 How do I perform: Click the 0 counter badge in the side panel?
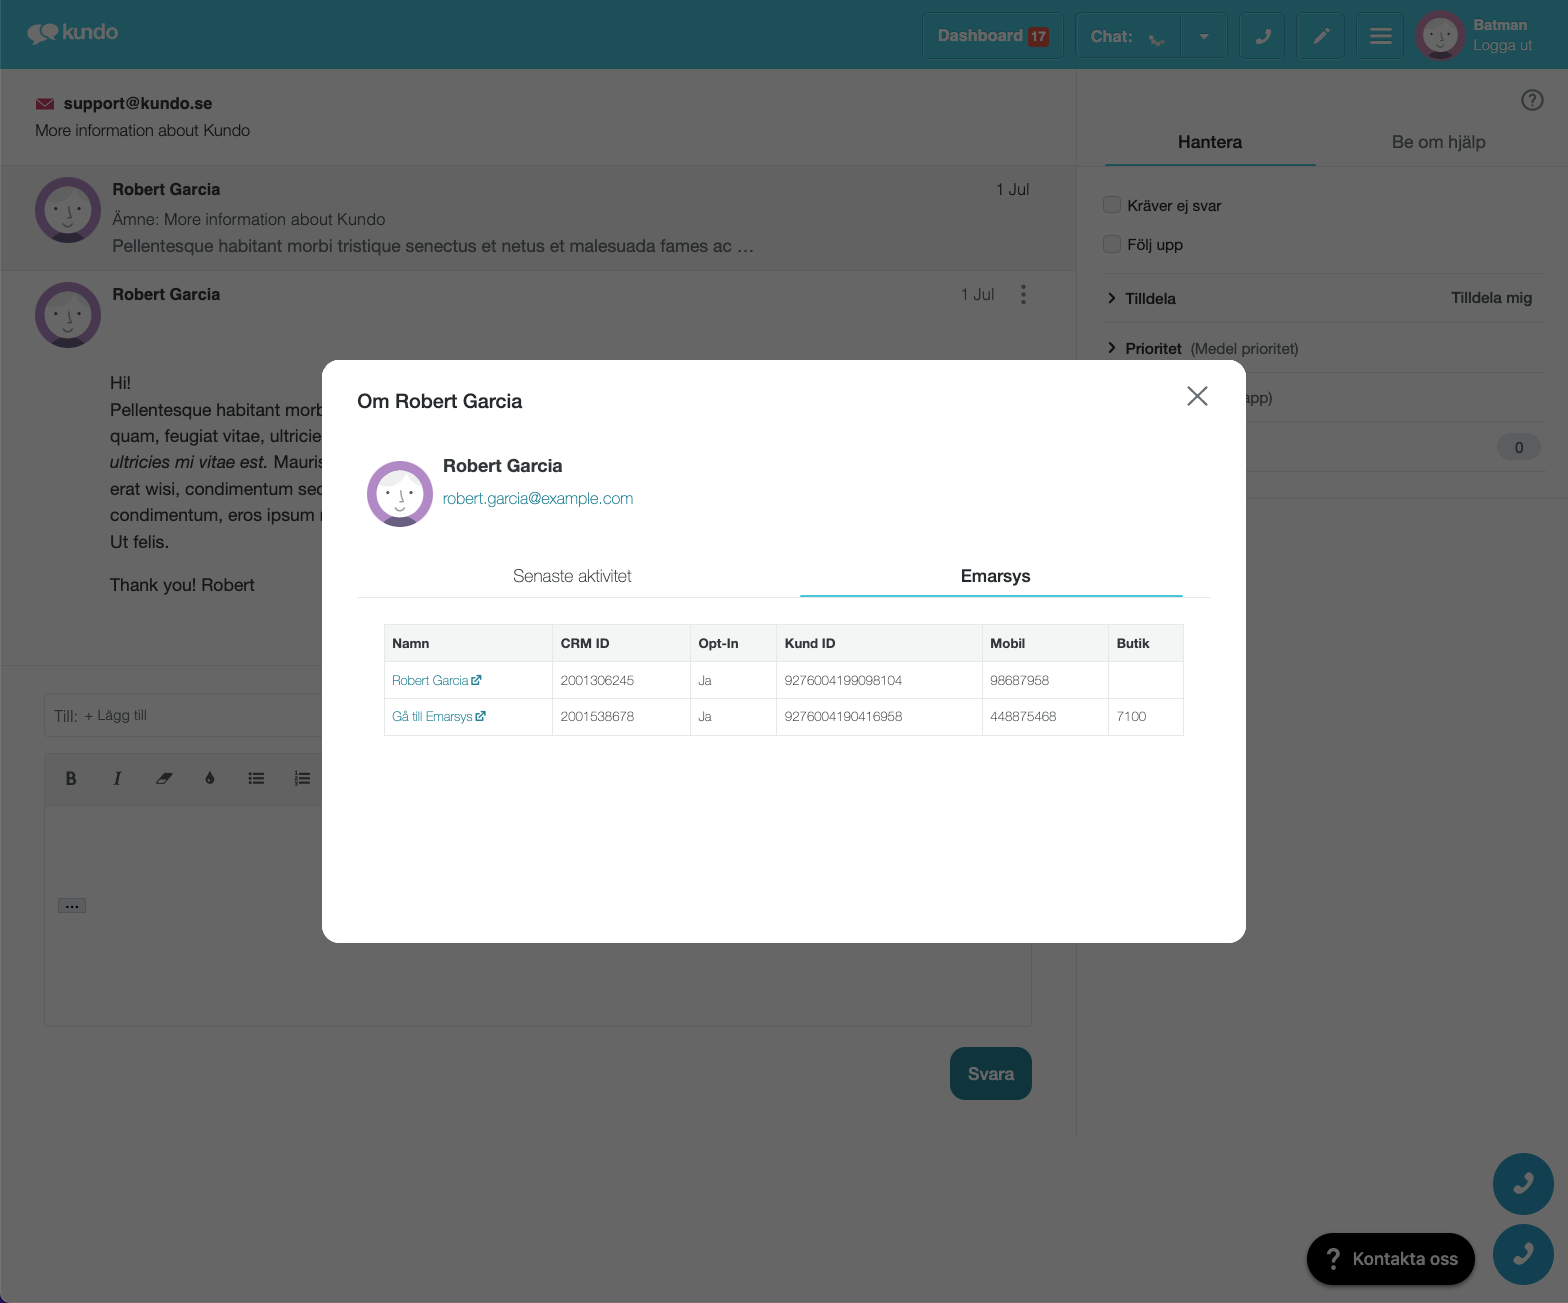1518,447
